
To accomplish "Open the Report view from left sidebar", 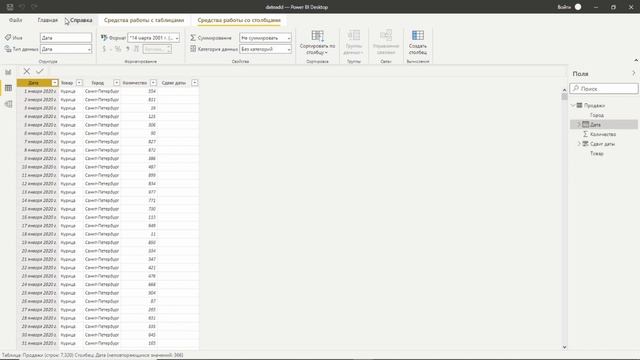I will point(8,72).
